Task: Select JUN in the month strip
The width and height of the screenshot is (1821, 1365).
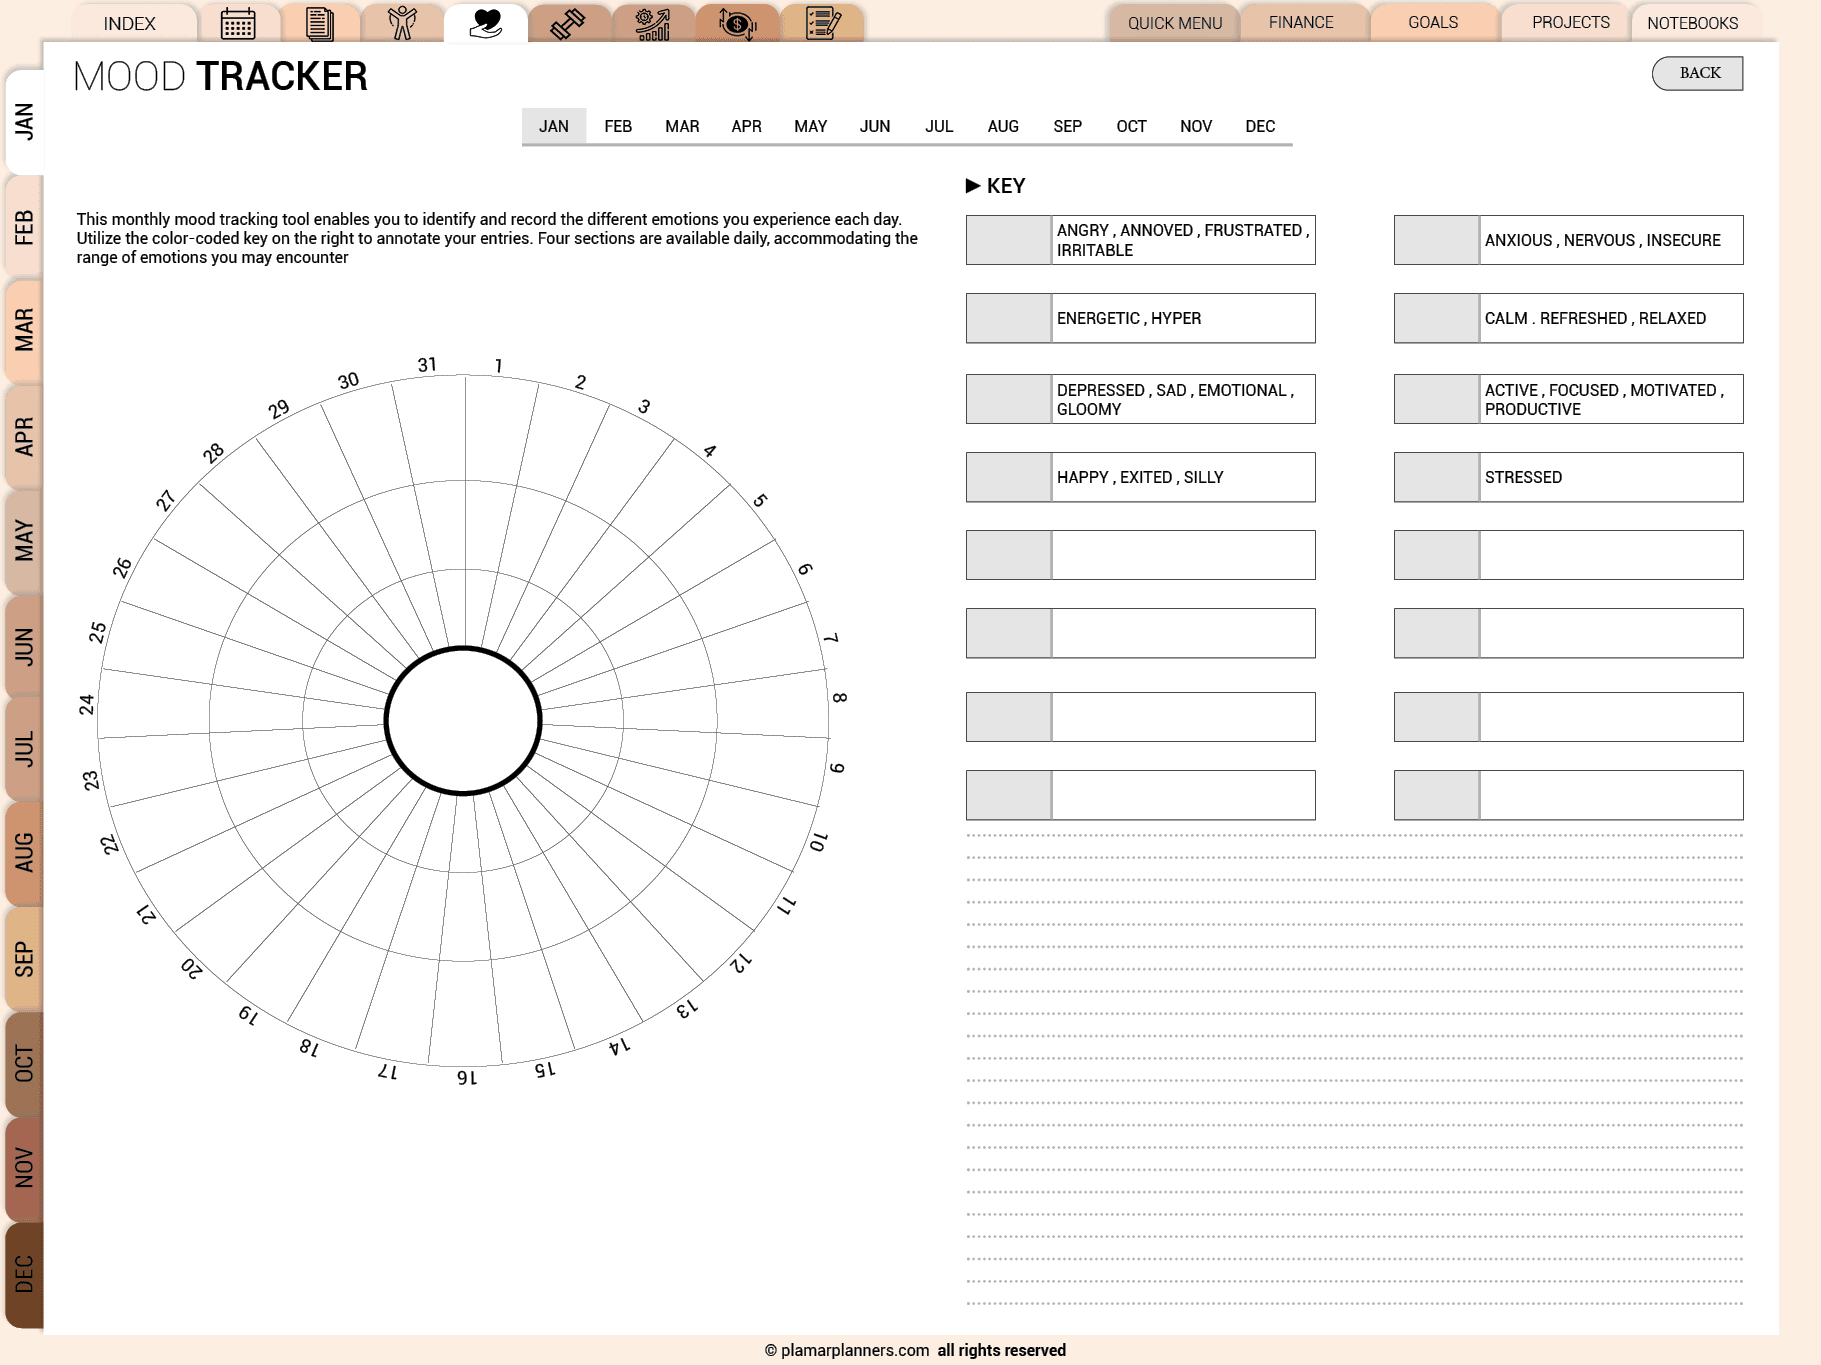Action: [875, 126]
